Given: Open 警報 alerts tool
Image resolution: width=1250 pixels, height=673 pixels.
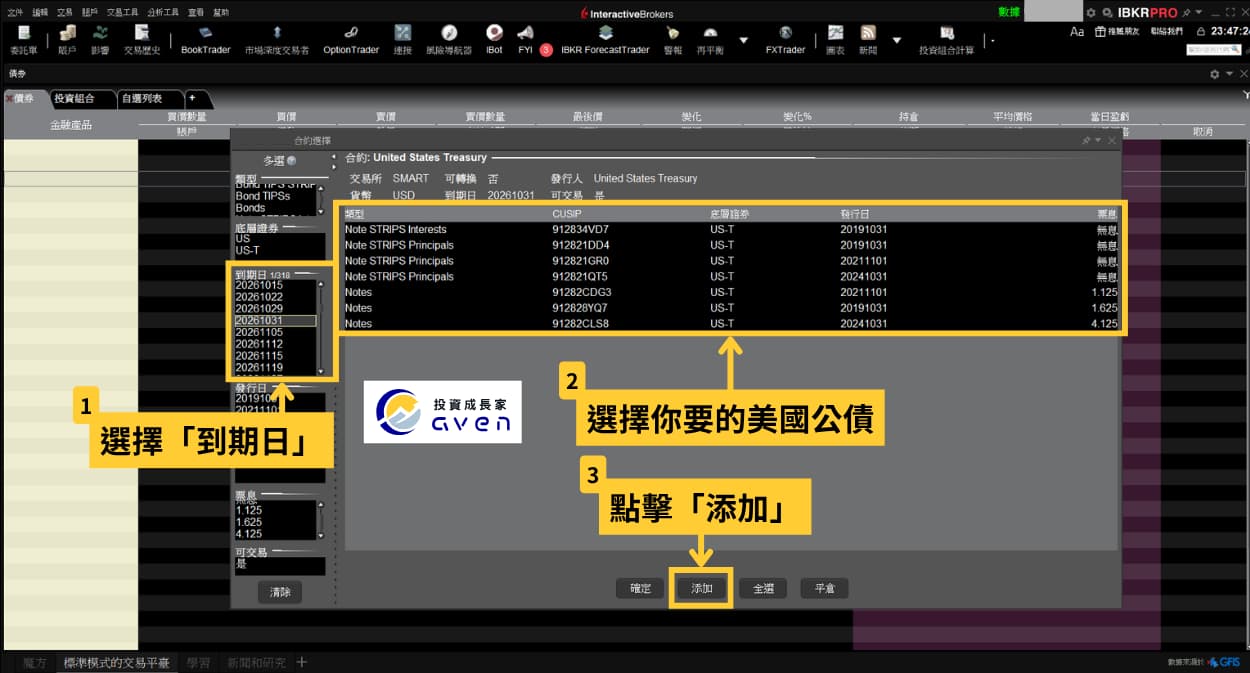Looking at the screenshot, I should point(673,40).
